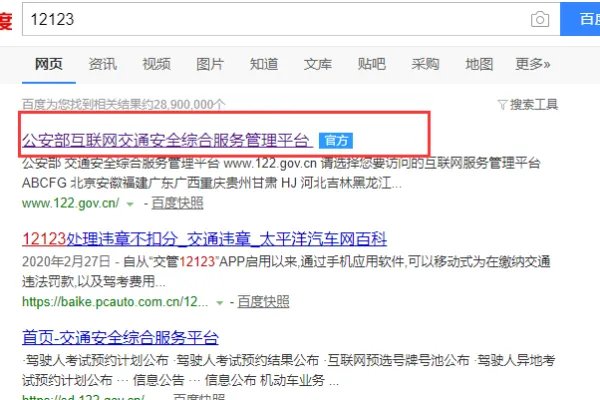The height and width of the screenshot is (400, 600).
Task: Open 公安部互联网交通安全综合服务管理平台 result link
Action: click(x=167, y=140)
